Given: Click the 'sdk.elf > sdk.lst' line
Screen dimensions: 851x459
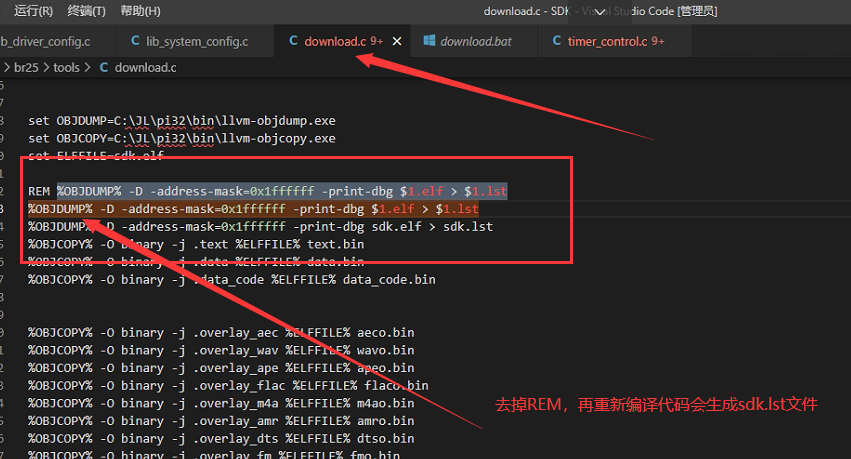Looking at the screenshot, I should coord(261,227).
